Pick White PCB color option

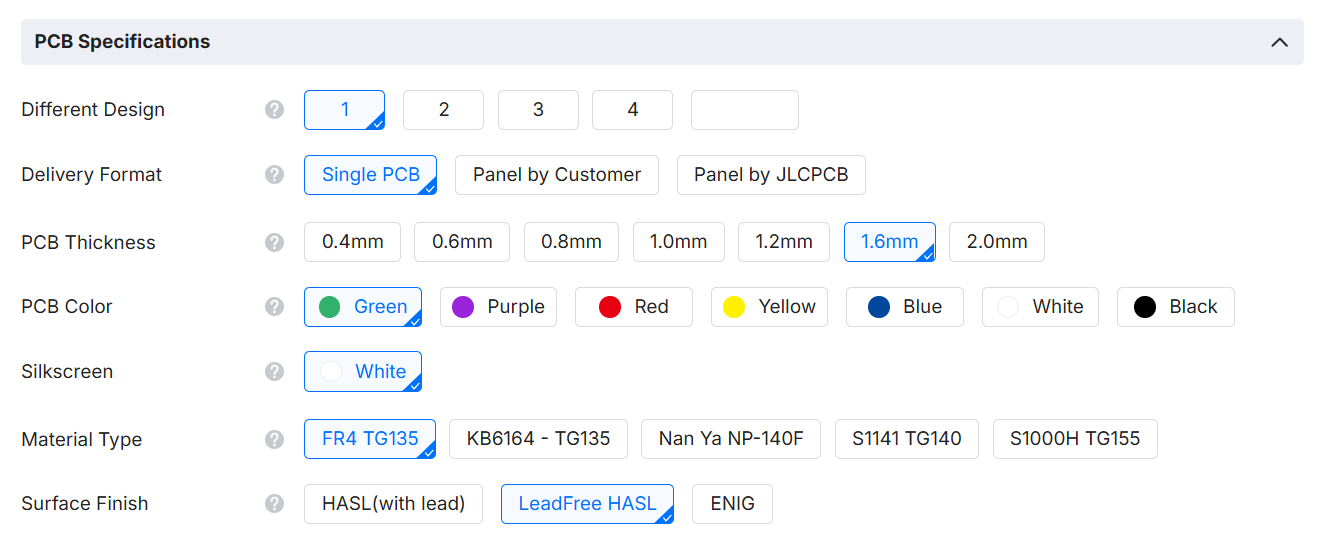coord(1040,307)
